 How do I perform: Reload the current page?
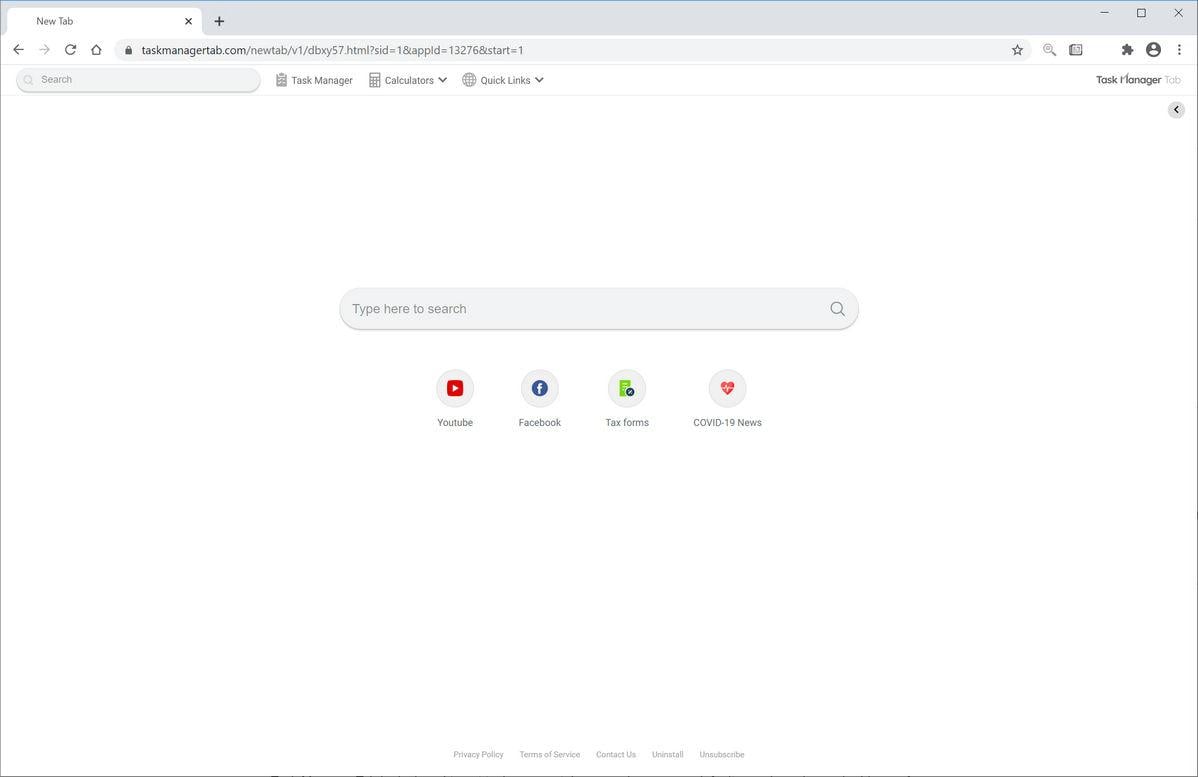[x=70, y=50]
